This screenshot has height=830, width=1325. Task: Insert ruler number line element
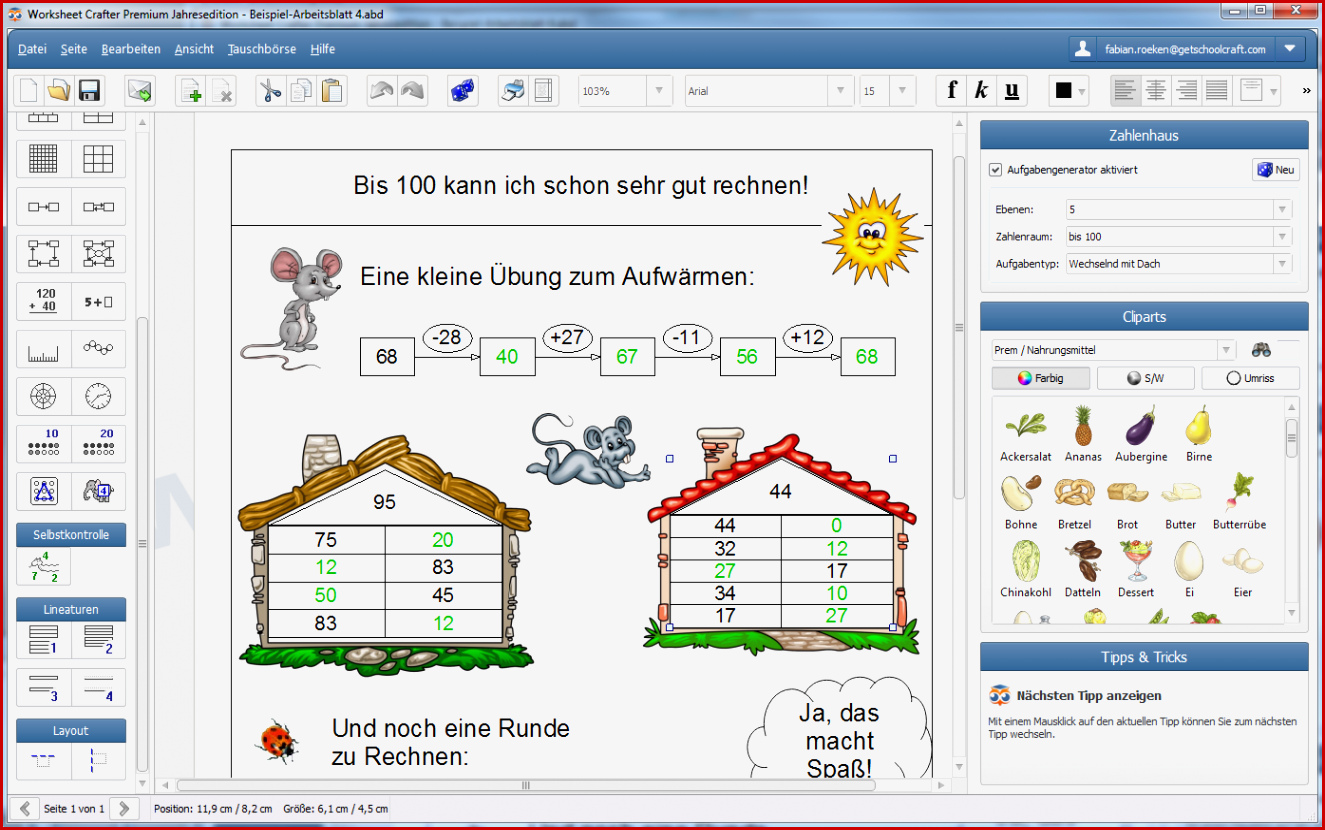43,349
